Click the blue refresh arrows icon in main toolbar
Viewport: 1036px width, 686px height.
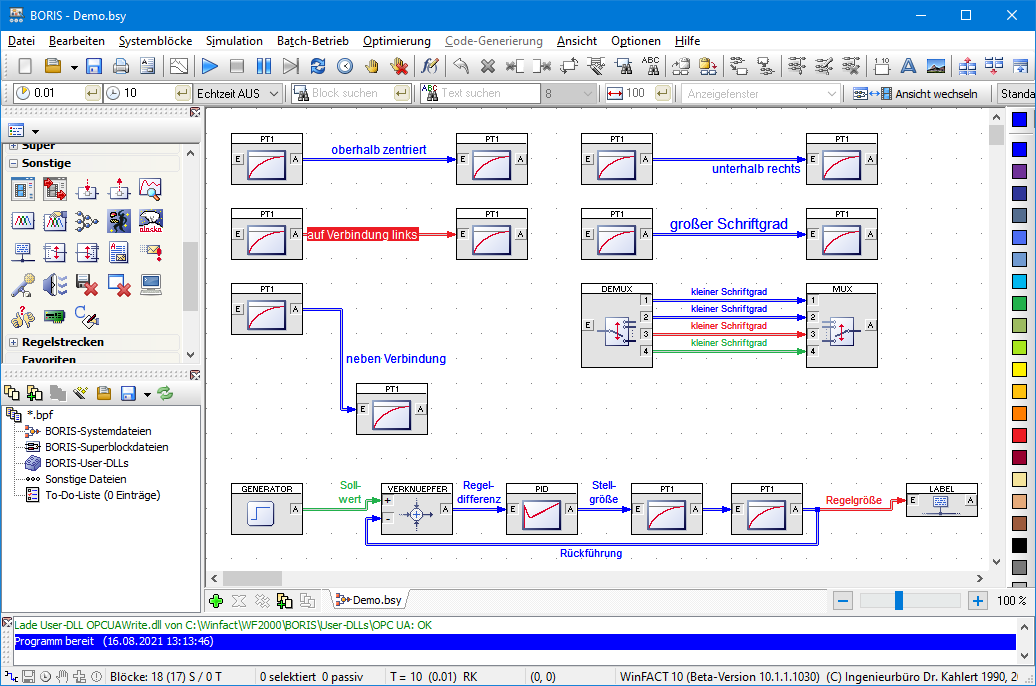pos(318,66)
